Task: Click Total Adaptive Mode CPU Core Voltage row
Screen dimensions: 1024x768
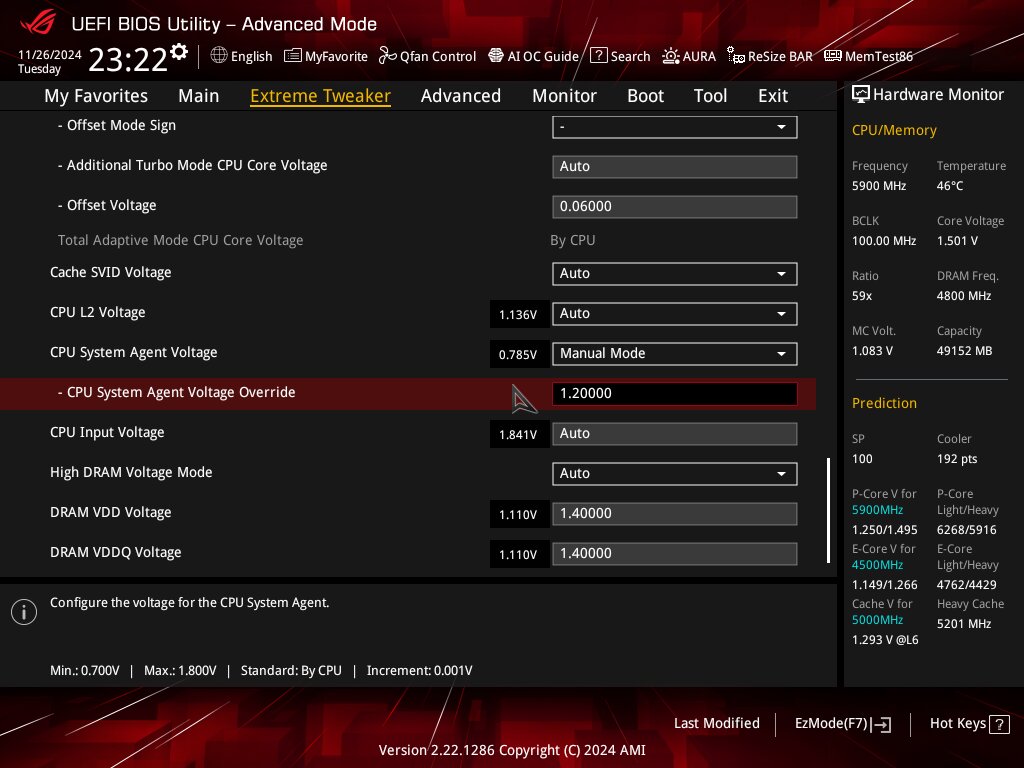Action: click(408, 240)
